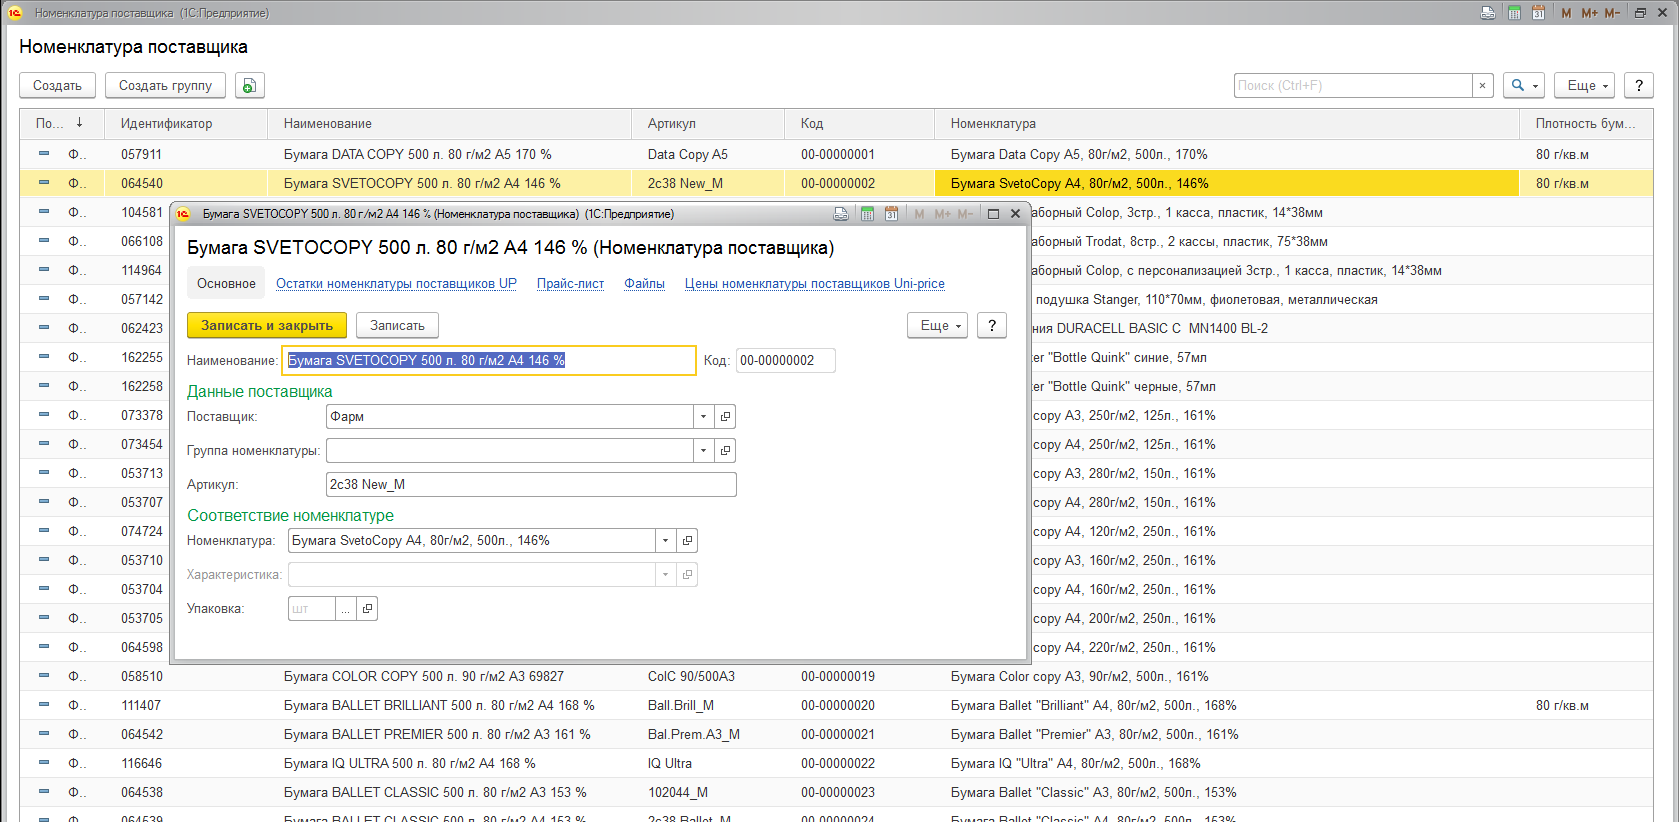Viewport: 1679px width, 822px height.
Task: Open the calendar in the main title bar
Action: (x=1538, y=13)
